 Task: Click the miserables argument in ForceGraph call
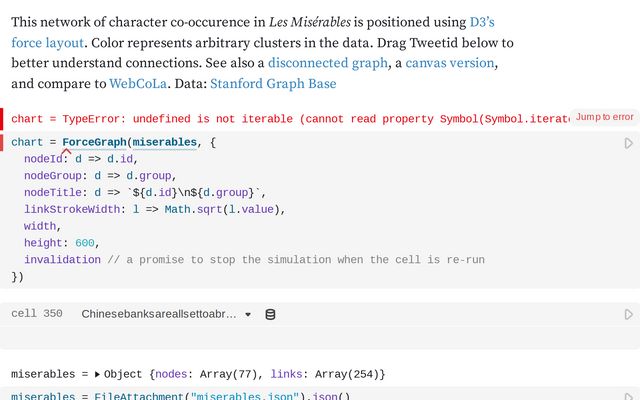tap(164, 142)
